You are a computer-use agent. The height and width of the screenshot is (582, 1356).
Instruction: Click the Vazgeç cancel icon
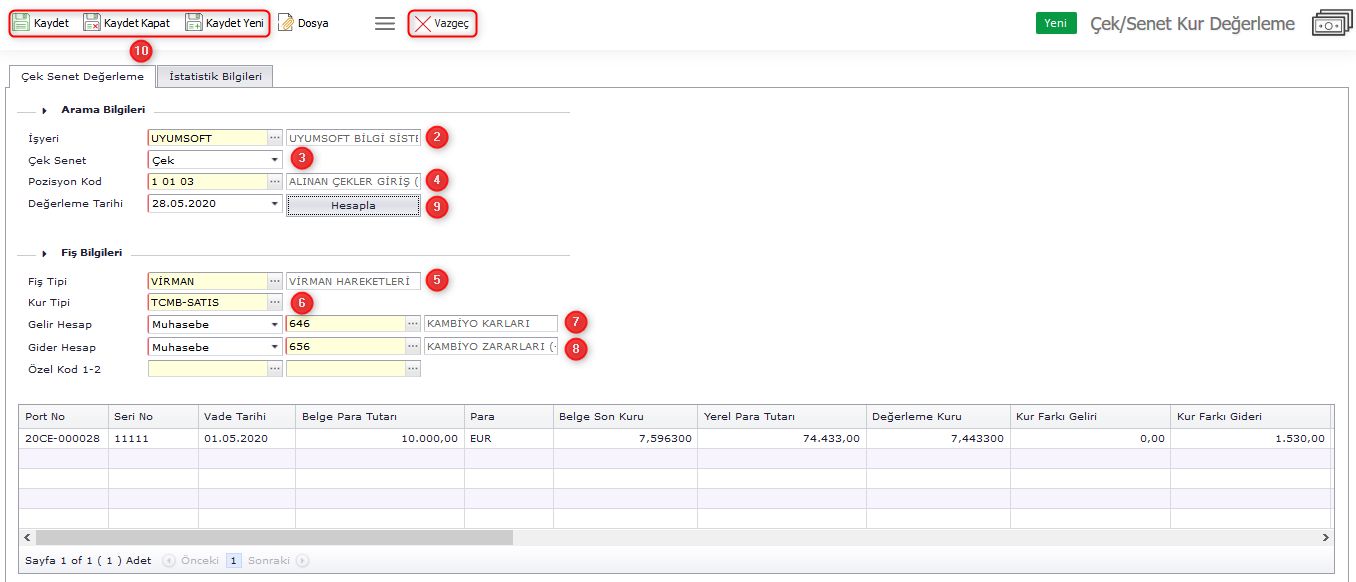(423, 23)
